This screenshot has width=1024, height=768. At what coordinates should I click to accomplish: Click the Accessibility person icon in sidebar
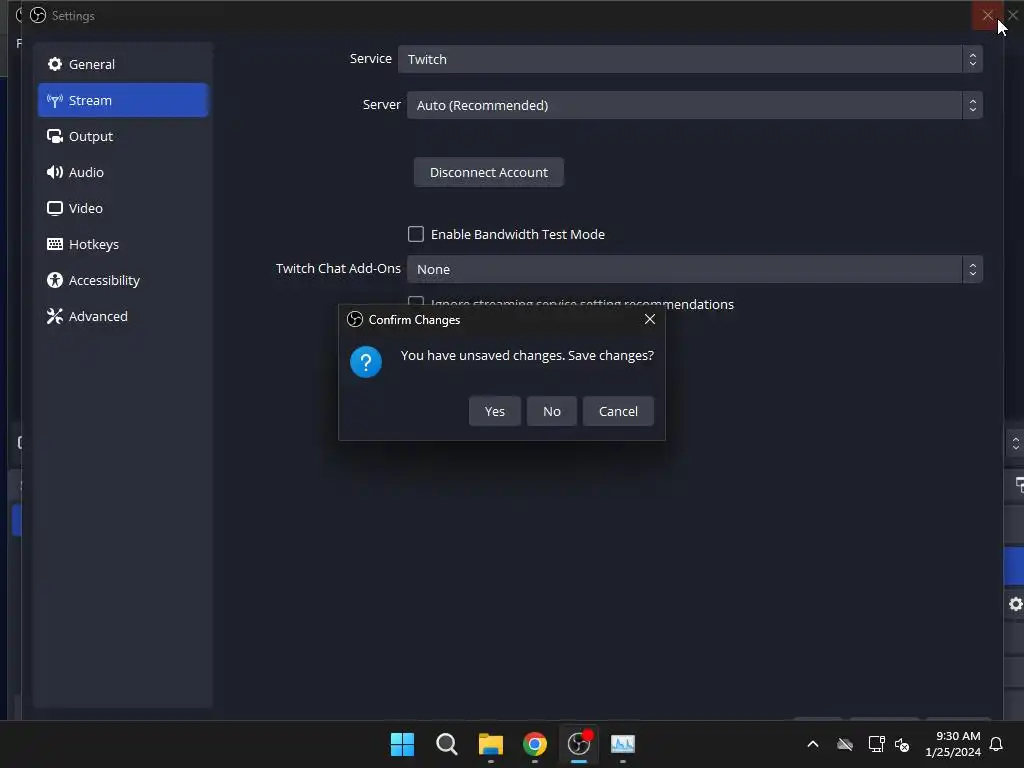tap(55, 280)
